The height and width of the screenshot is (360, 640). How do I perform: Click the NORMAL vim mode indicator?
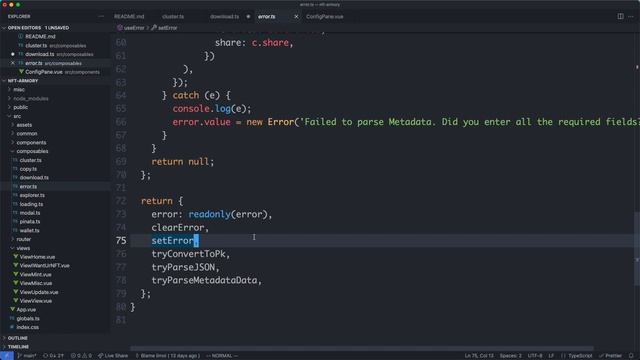pos(222,356)
